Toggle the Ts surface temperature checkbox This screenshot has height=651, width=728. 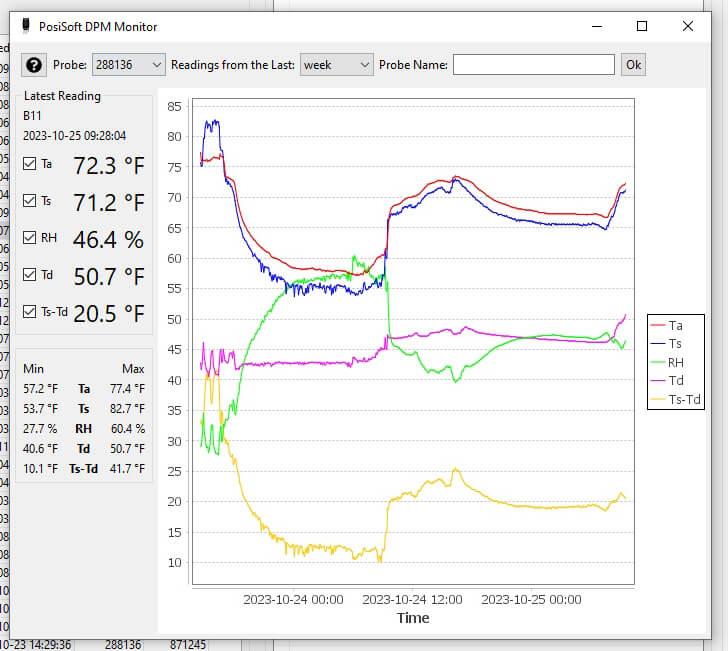click(x=29, y=201)
